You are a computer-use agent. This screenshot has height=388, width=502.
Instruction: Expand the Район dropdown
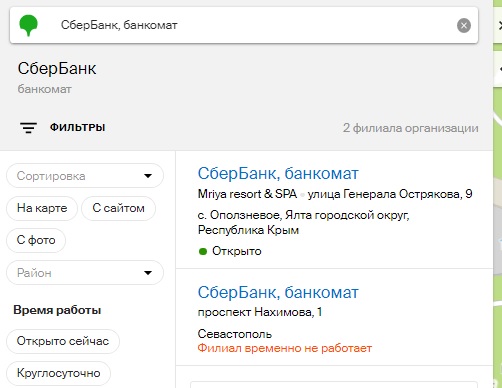point(85,273)
